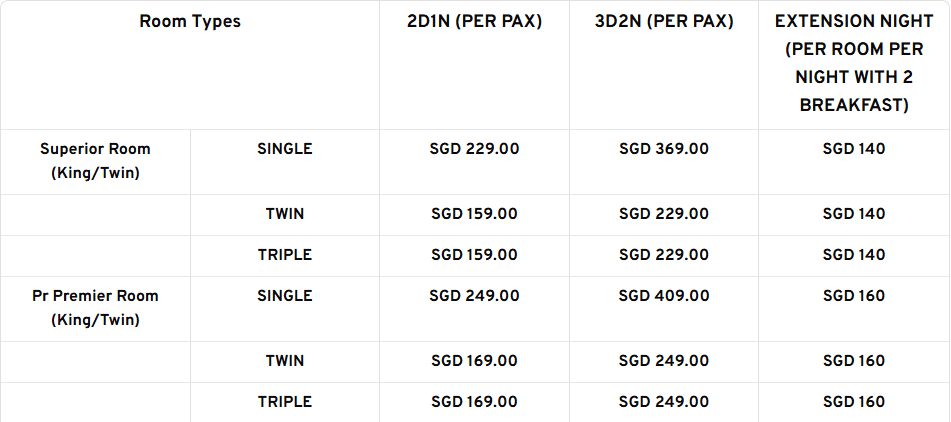The height and width of the screenshot is (422, 951).
Task: Select TRIPLE under Pr Premier Room
Action: click(x=285, y=402)
